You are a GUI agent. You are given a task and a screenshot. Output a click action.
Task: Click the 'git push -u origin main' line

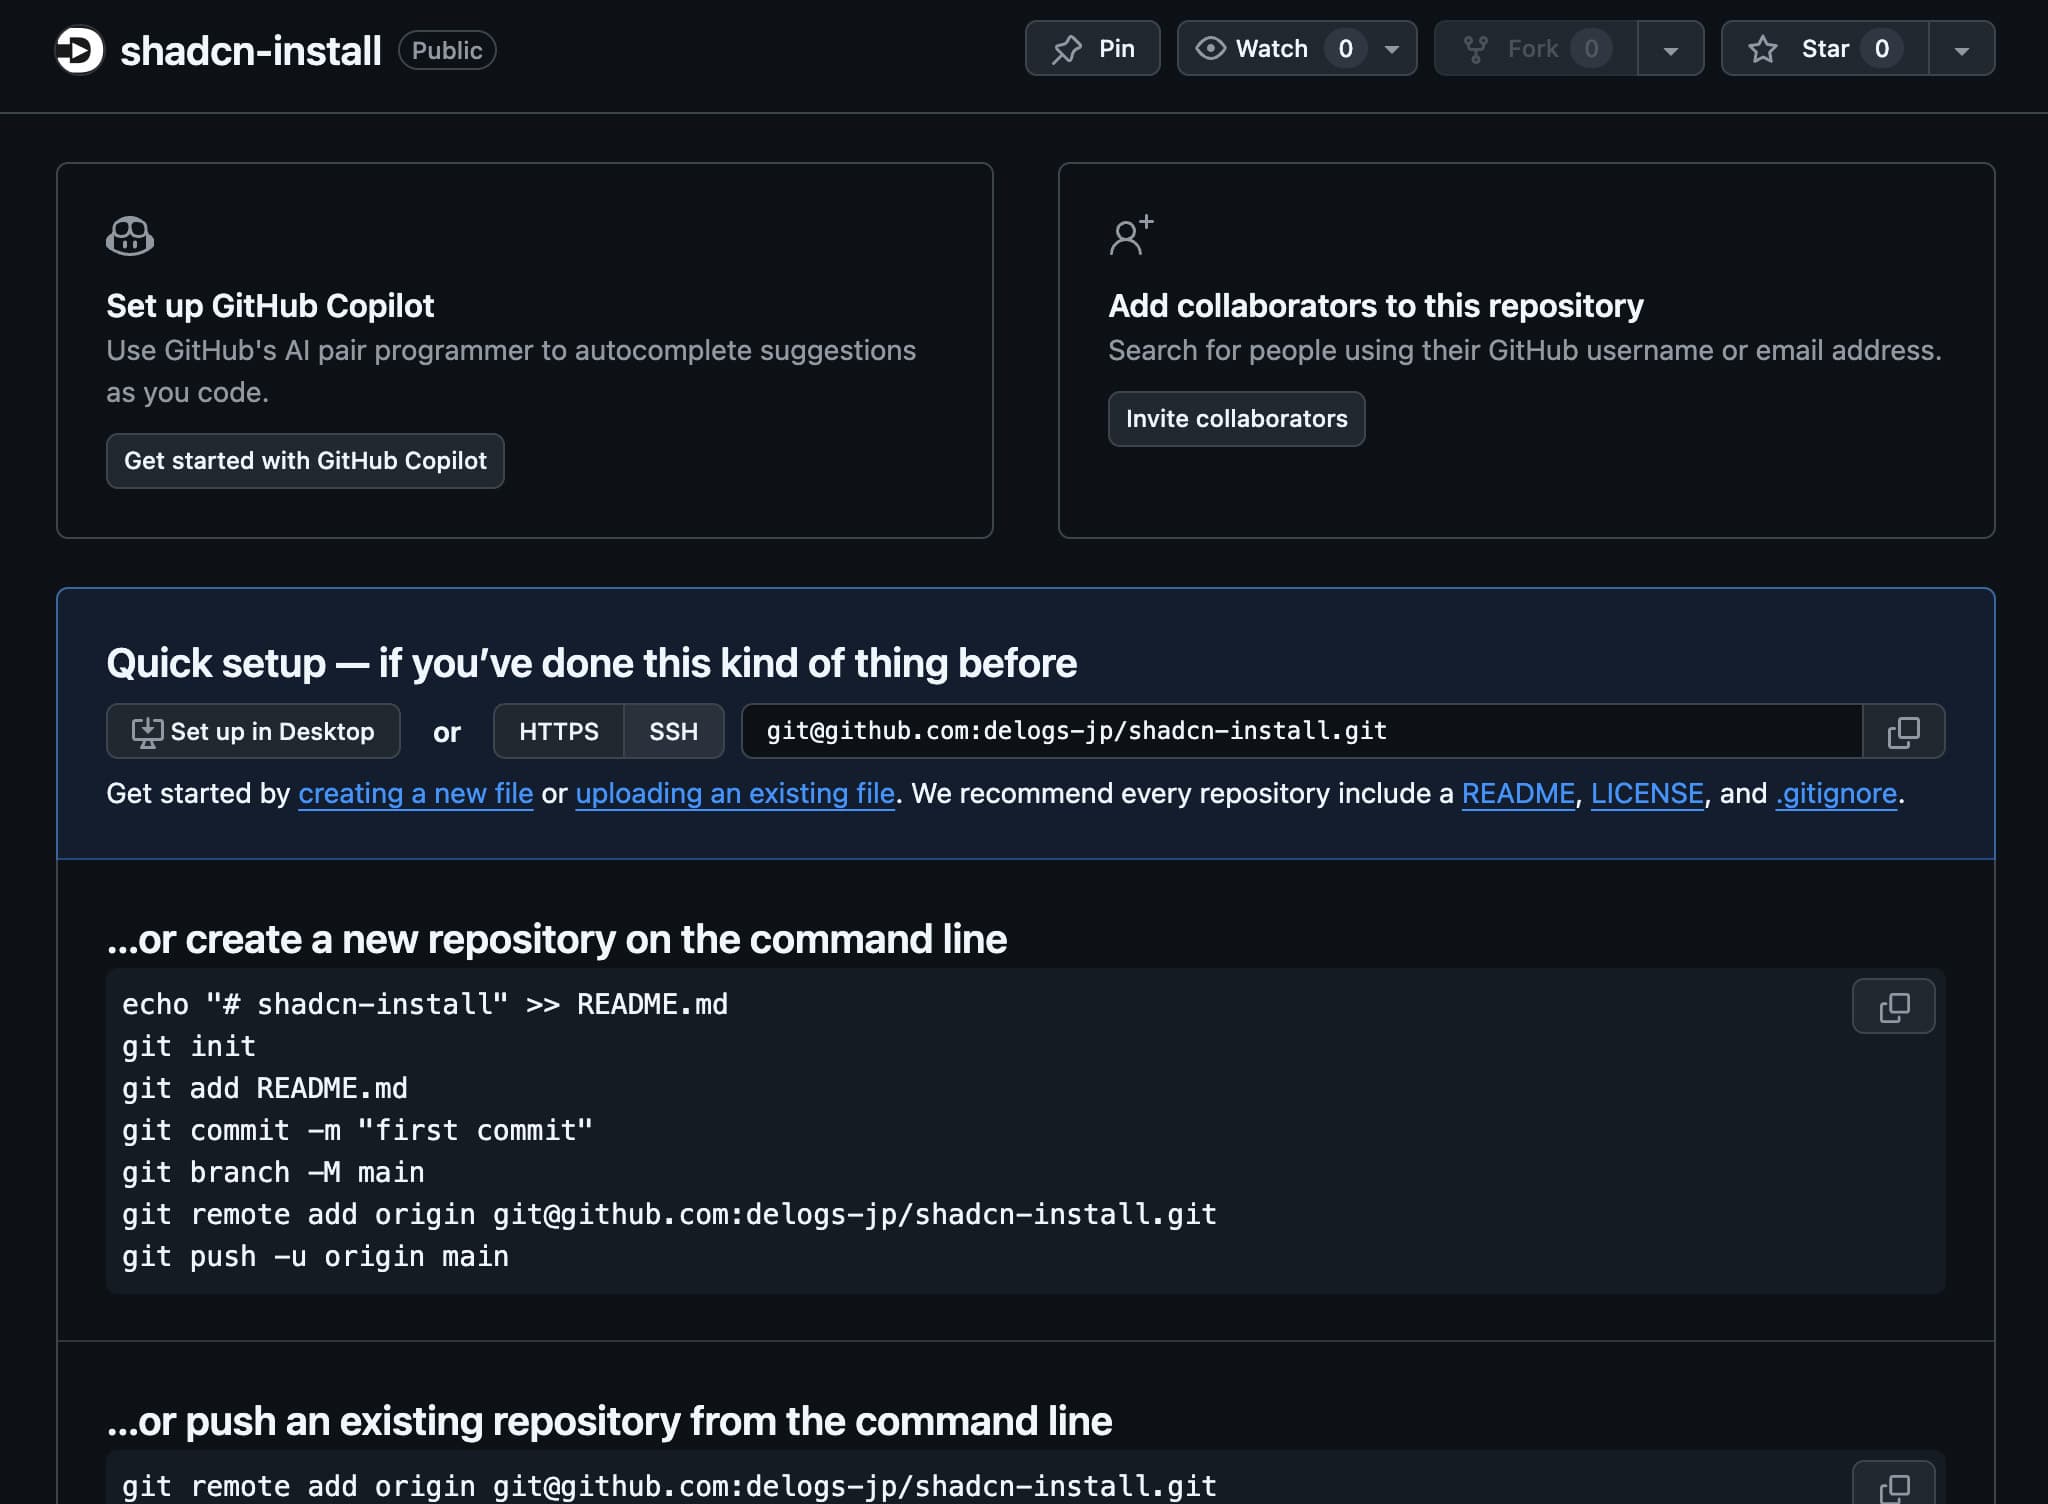click(x=315, y=1256)
